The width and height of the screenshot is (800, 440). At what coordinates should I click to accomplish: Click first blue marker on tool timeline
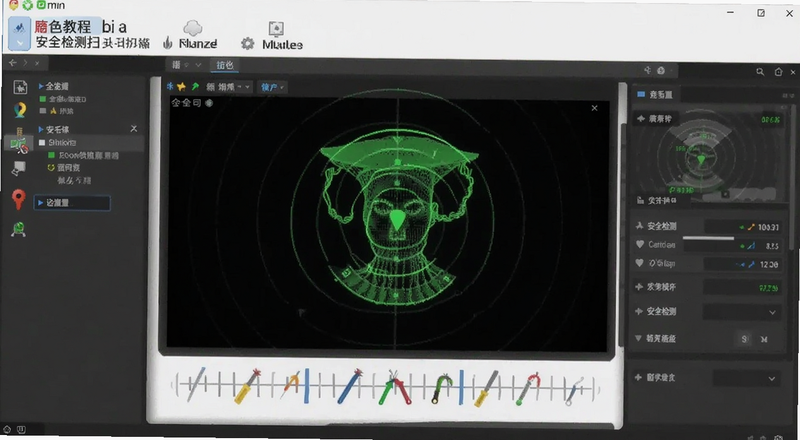coord(307,386)
